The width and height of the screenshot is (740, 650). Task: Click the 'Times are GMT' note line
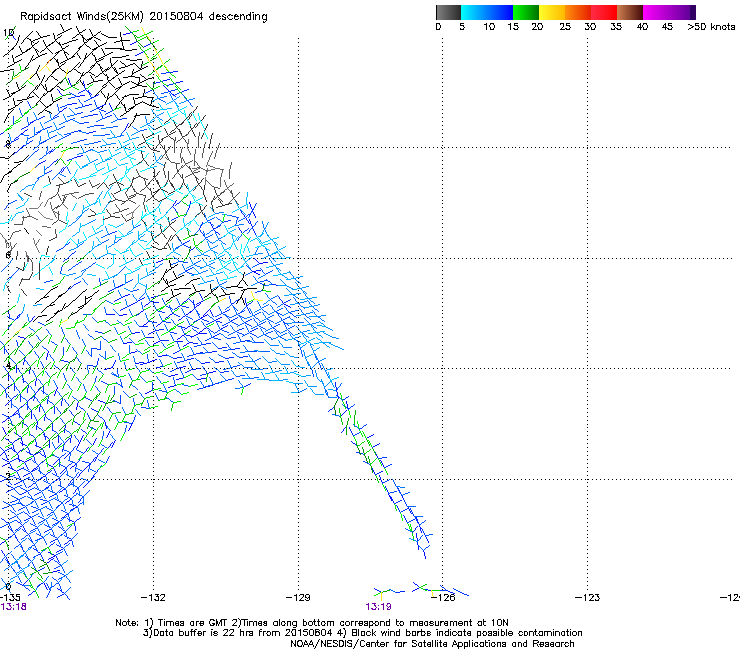coord(312,623)
